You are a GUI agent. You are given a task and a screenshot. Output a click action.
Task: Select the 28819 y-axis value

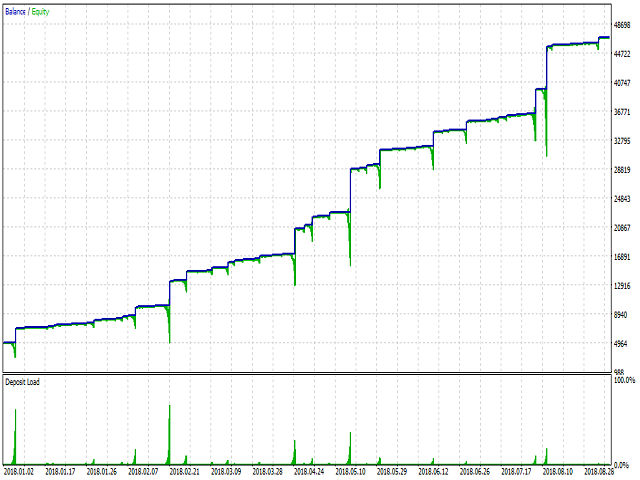(x=622, y=170)
